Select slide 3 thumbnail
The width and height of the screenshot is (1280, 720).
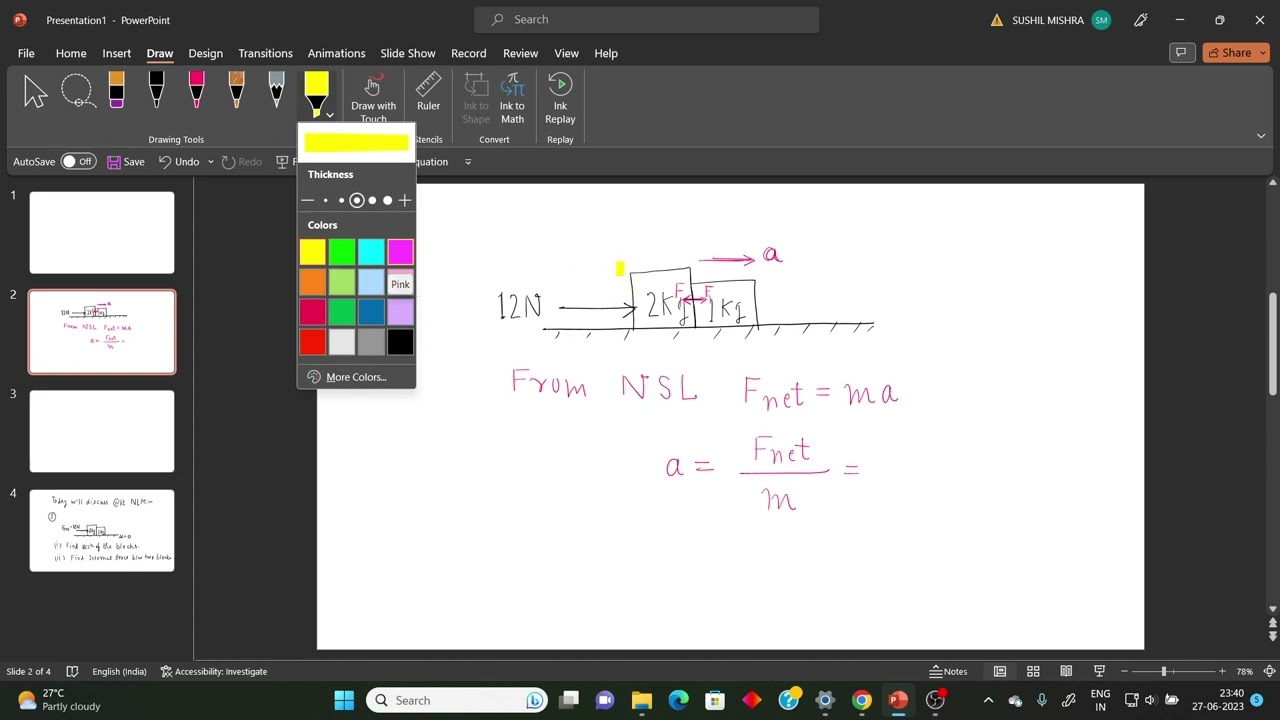click(x=102, y=431)
